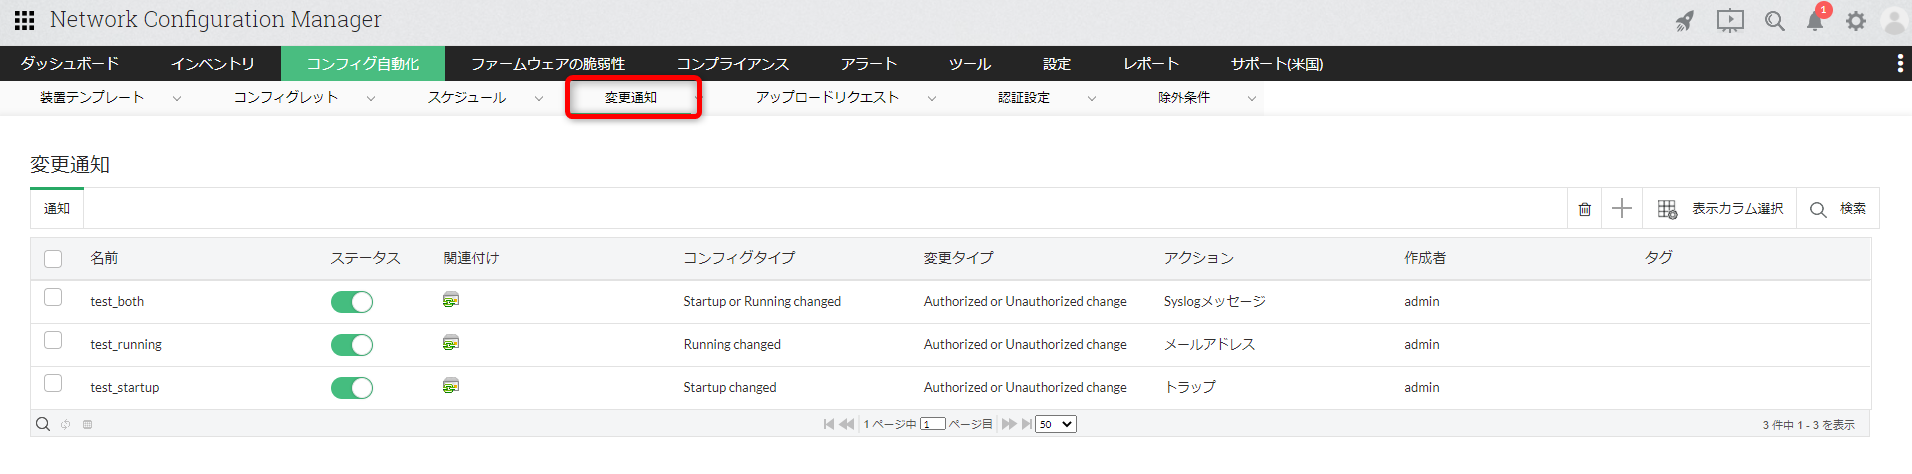Switch to the インベントリ tab
1912x474 pixels.
click(212, 64)
